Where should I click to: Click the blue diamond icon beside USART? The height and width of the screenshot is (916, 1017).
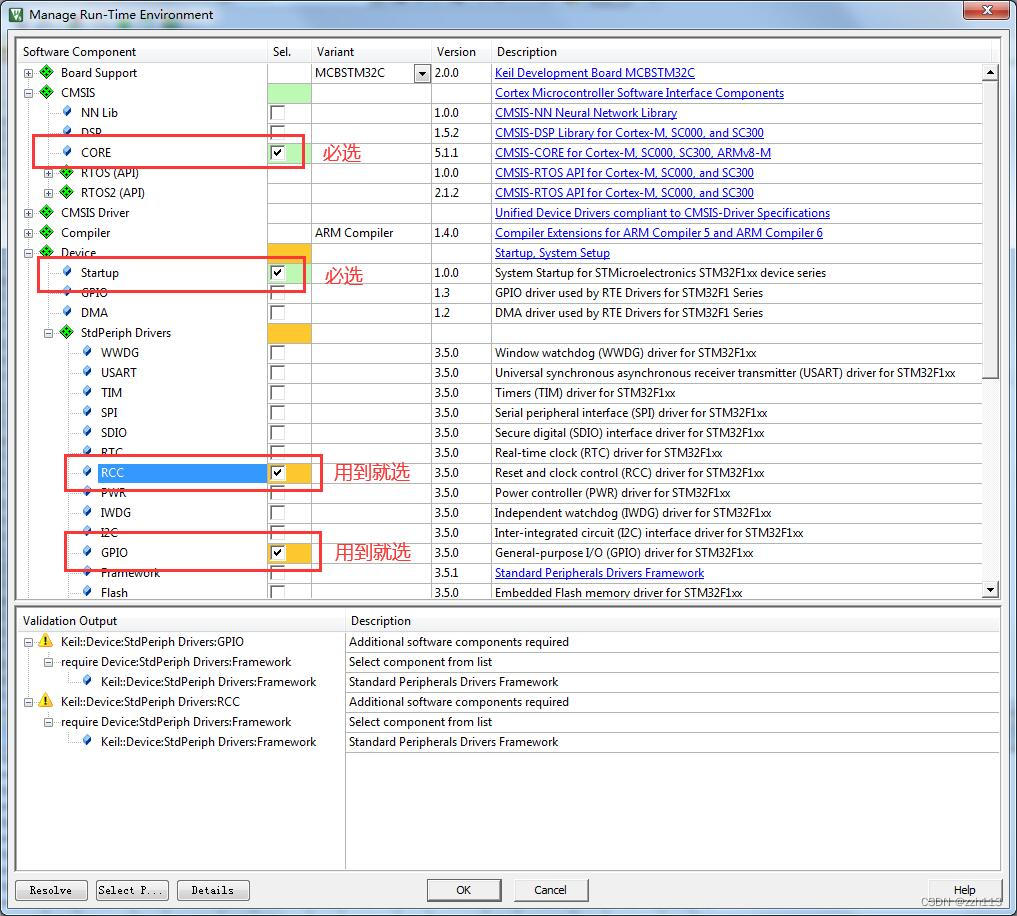click(x=88, y=372)
